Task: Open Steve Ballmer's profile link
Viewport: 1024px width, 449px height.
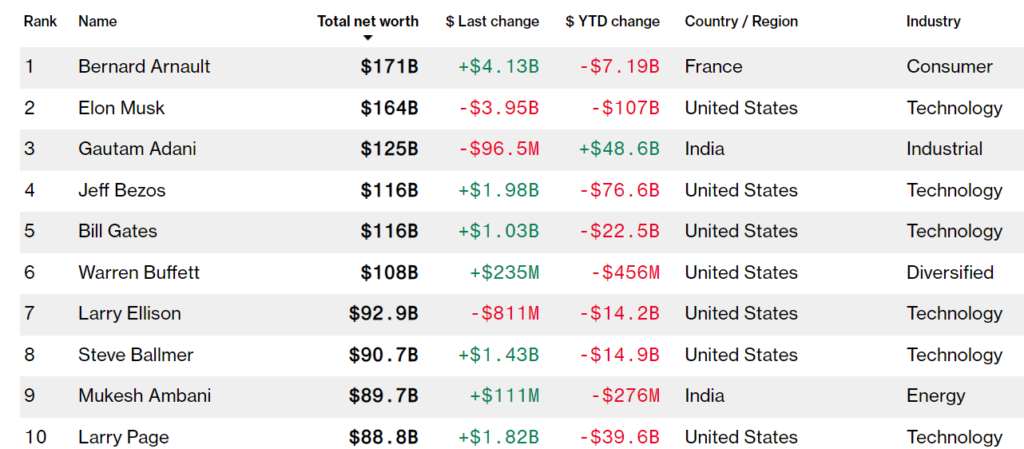Action: click(x=136, y=354)
